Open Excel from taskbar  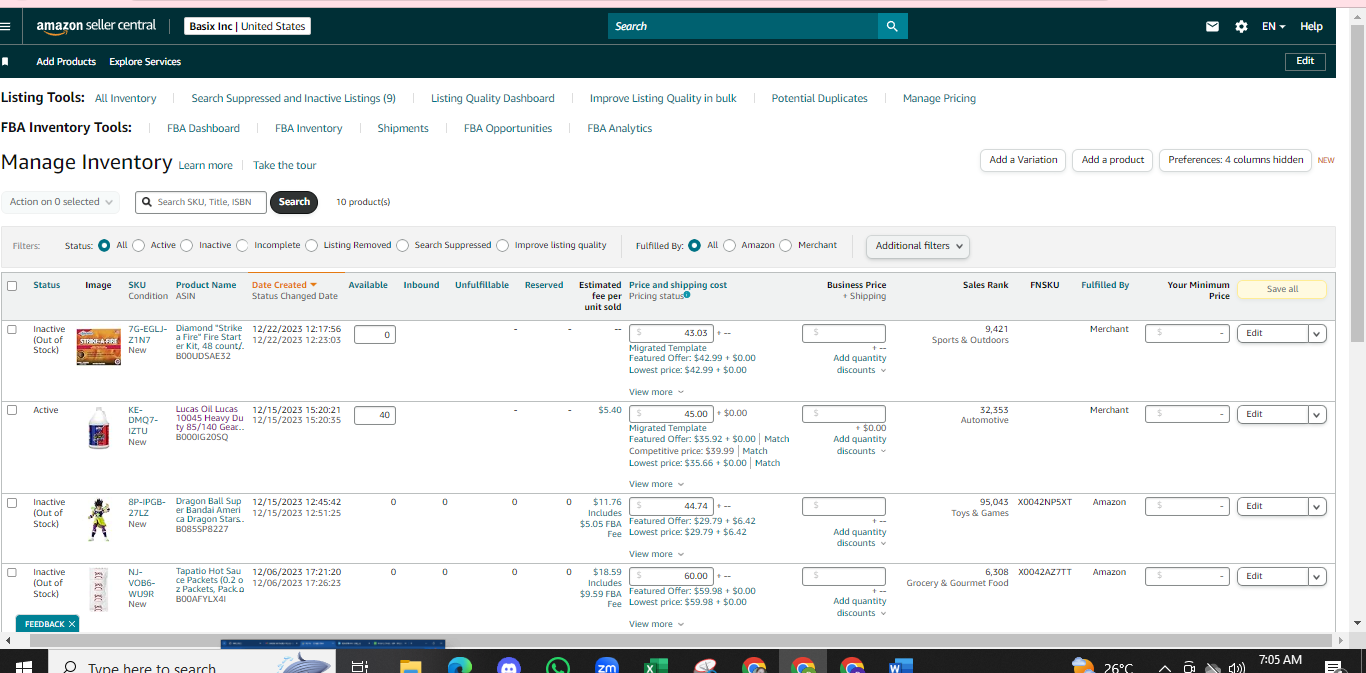coord(655,666)
